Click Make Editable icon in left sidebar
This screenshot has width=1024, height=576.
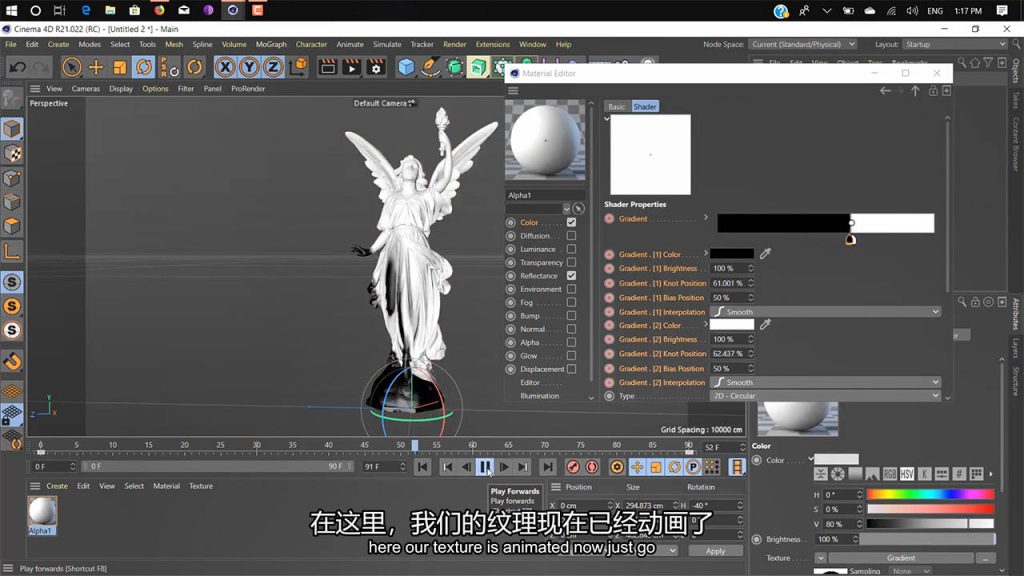[x=12, y=98]
